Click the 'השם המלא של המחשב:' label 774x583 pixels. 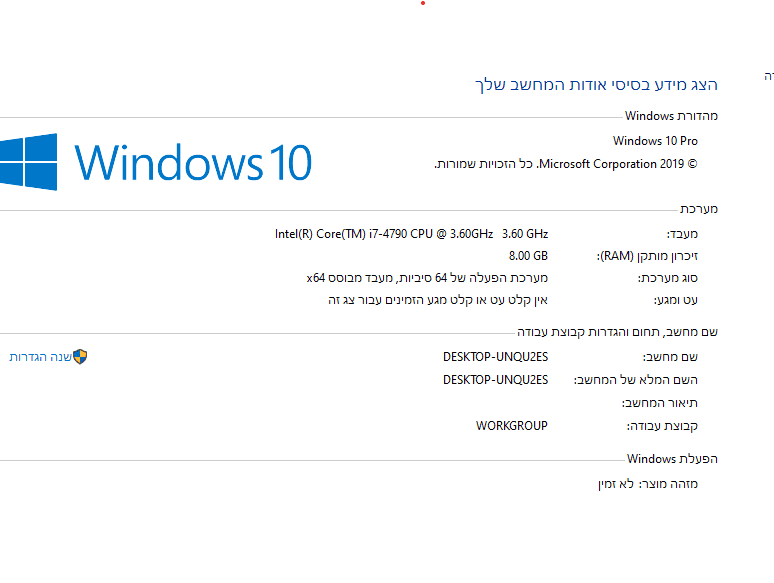click(635, 380)
